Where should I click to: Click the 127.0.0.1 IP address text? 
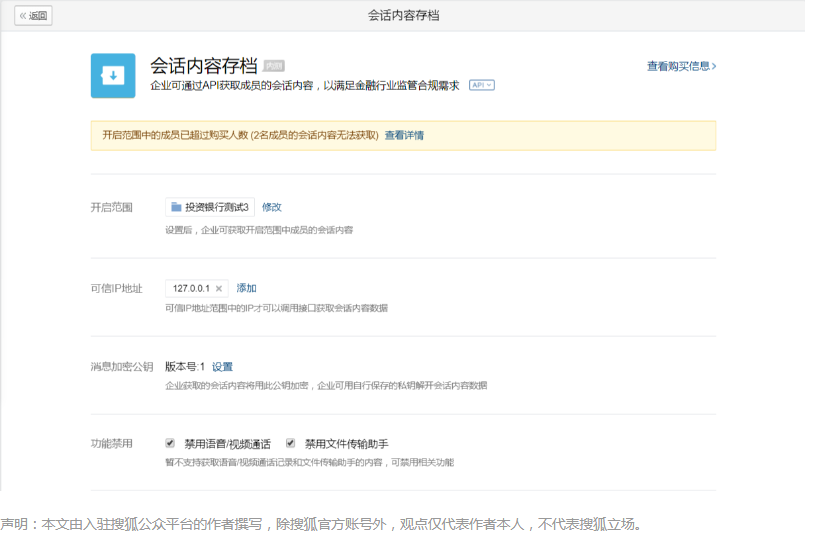click(191, 288)
